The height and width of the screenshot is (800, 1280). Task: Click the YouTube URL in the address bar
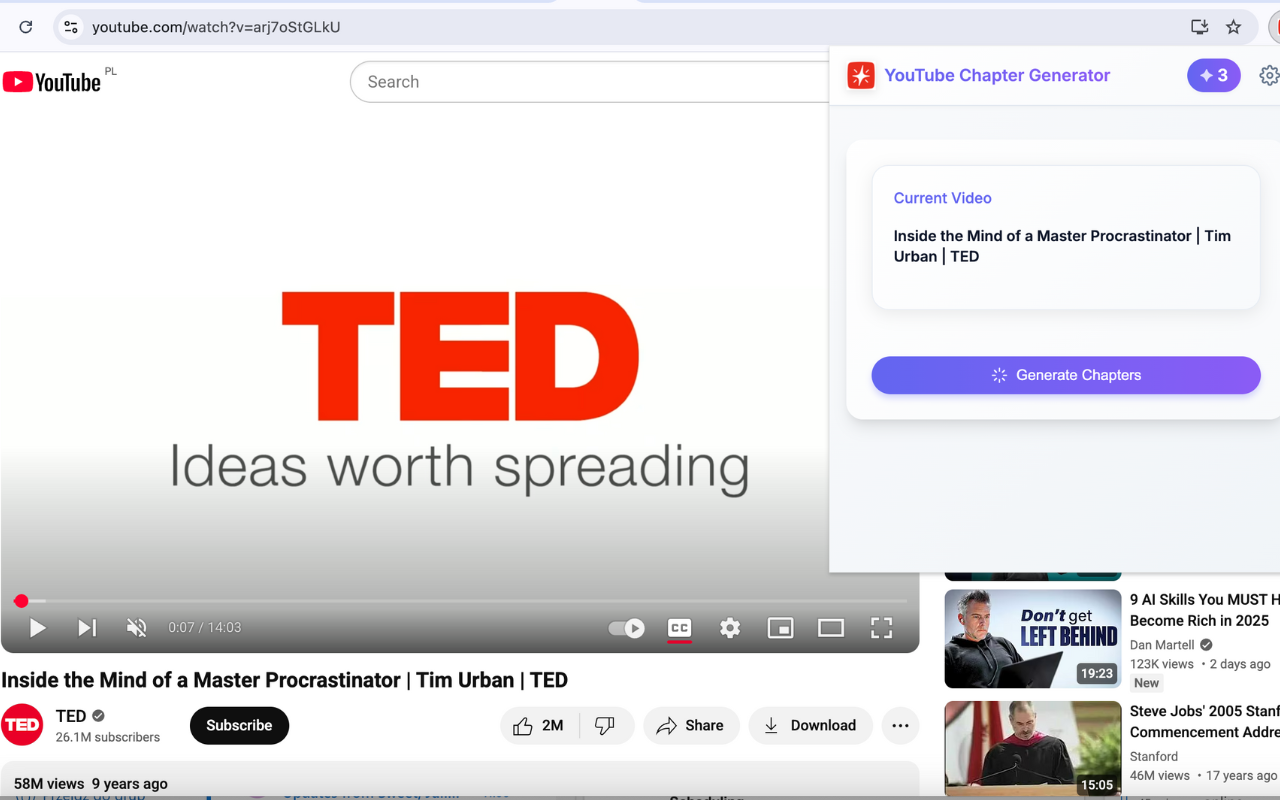coord(216,27)
